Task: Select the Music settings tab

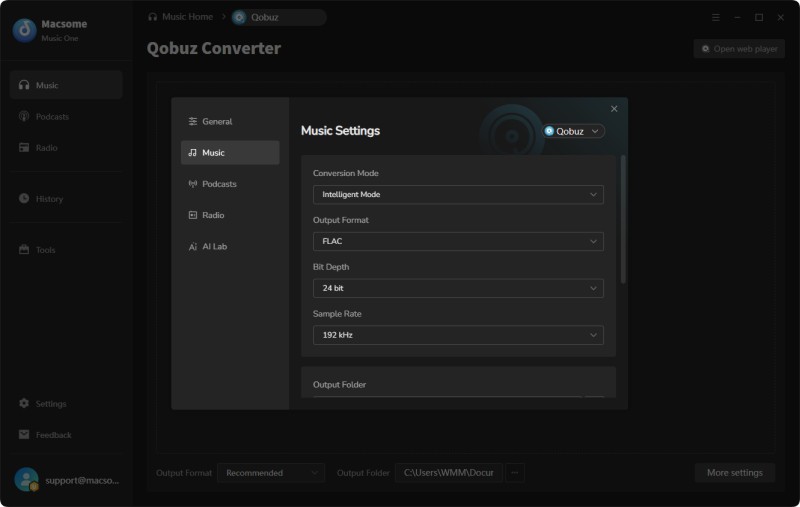Action: coord(230,153)
